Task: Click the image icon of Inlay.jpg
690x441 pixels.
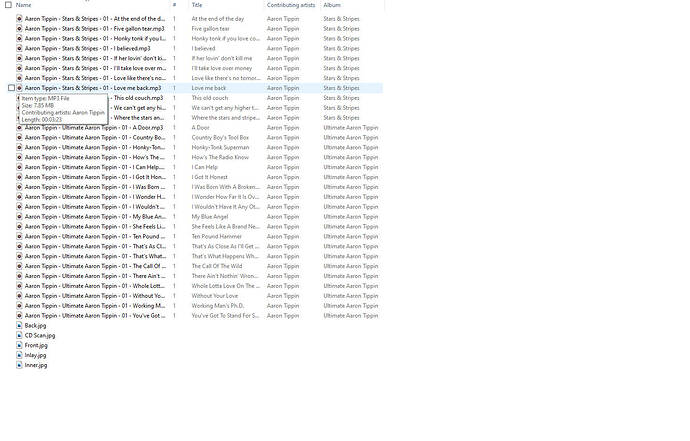Action: pos(19,355)
